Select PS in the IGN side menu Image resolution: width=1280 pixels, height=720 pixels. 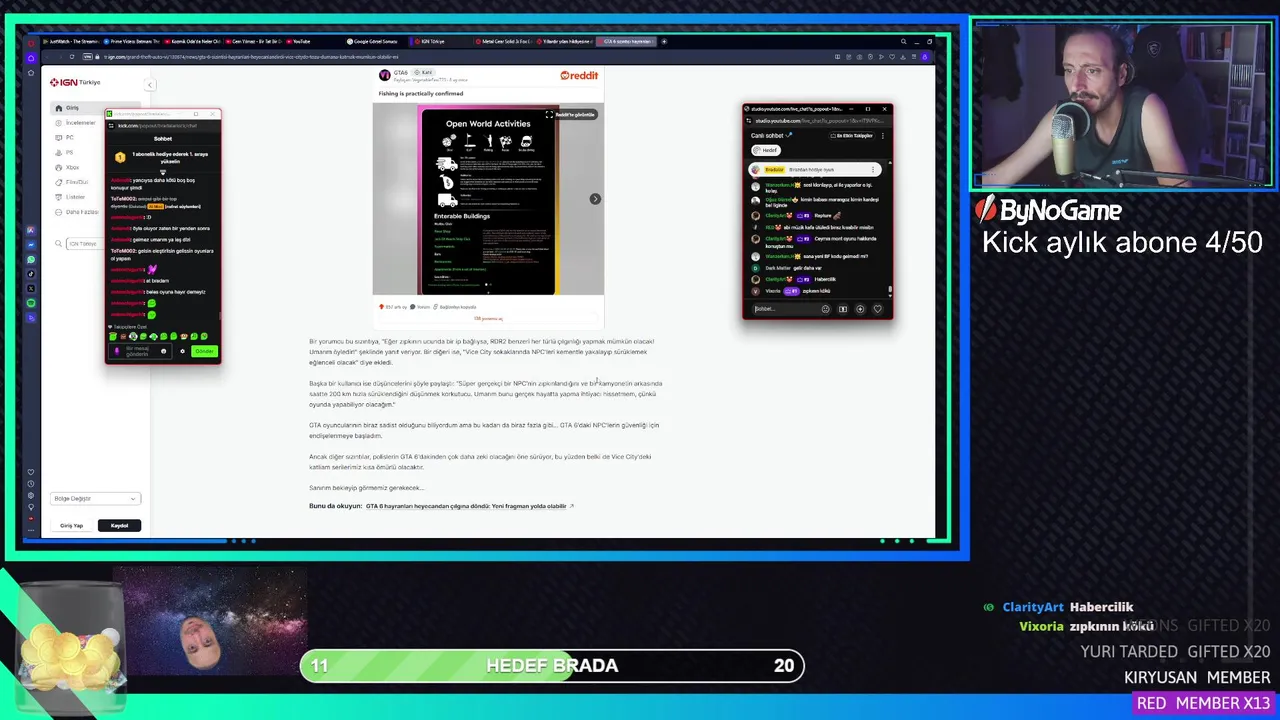(x=69, y=152)
